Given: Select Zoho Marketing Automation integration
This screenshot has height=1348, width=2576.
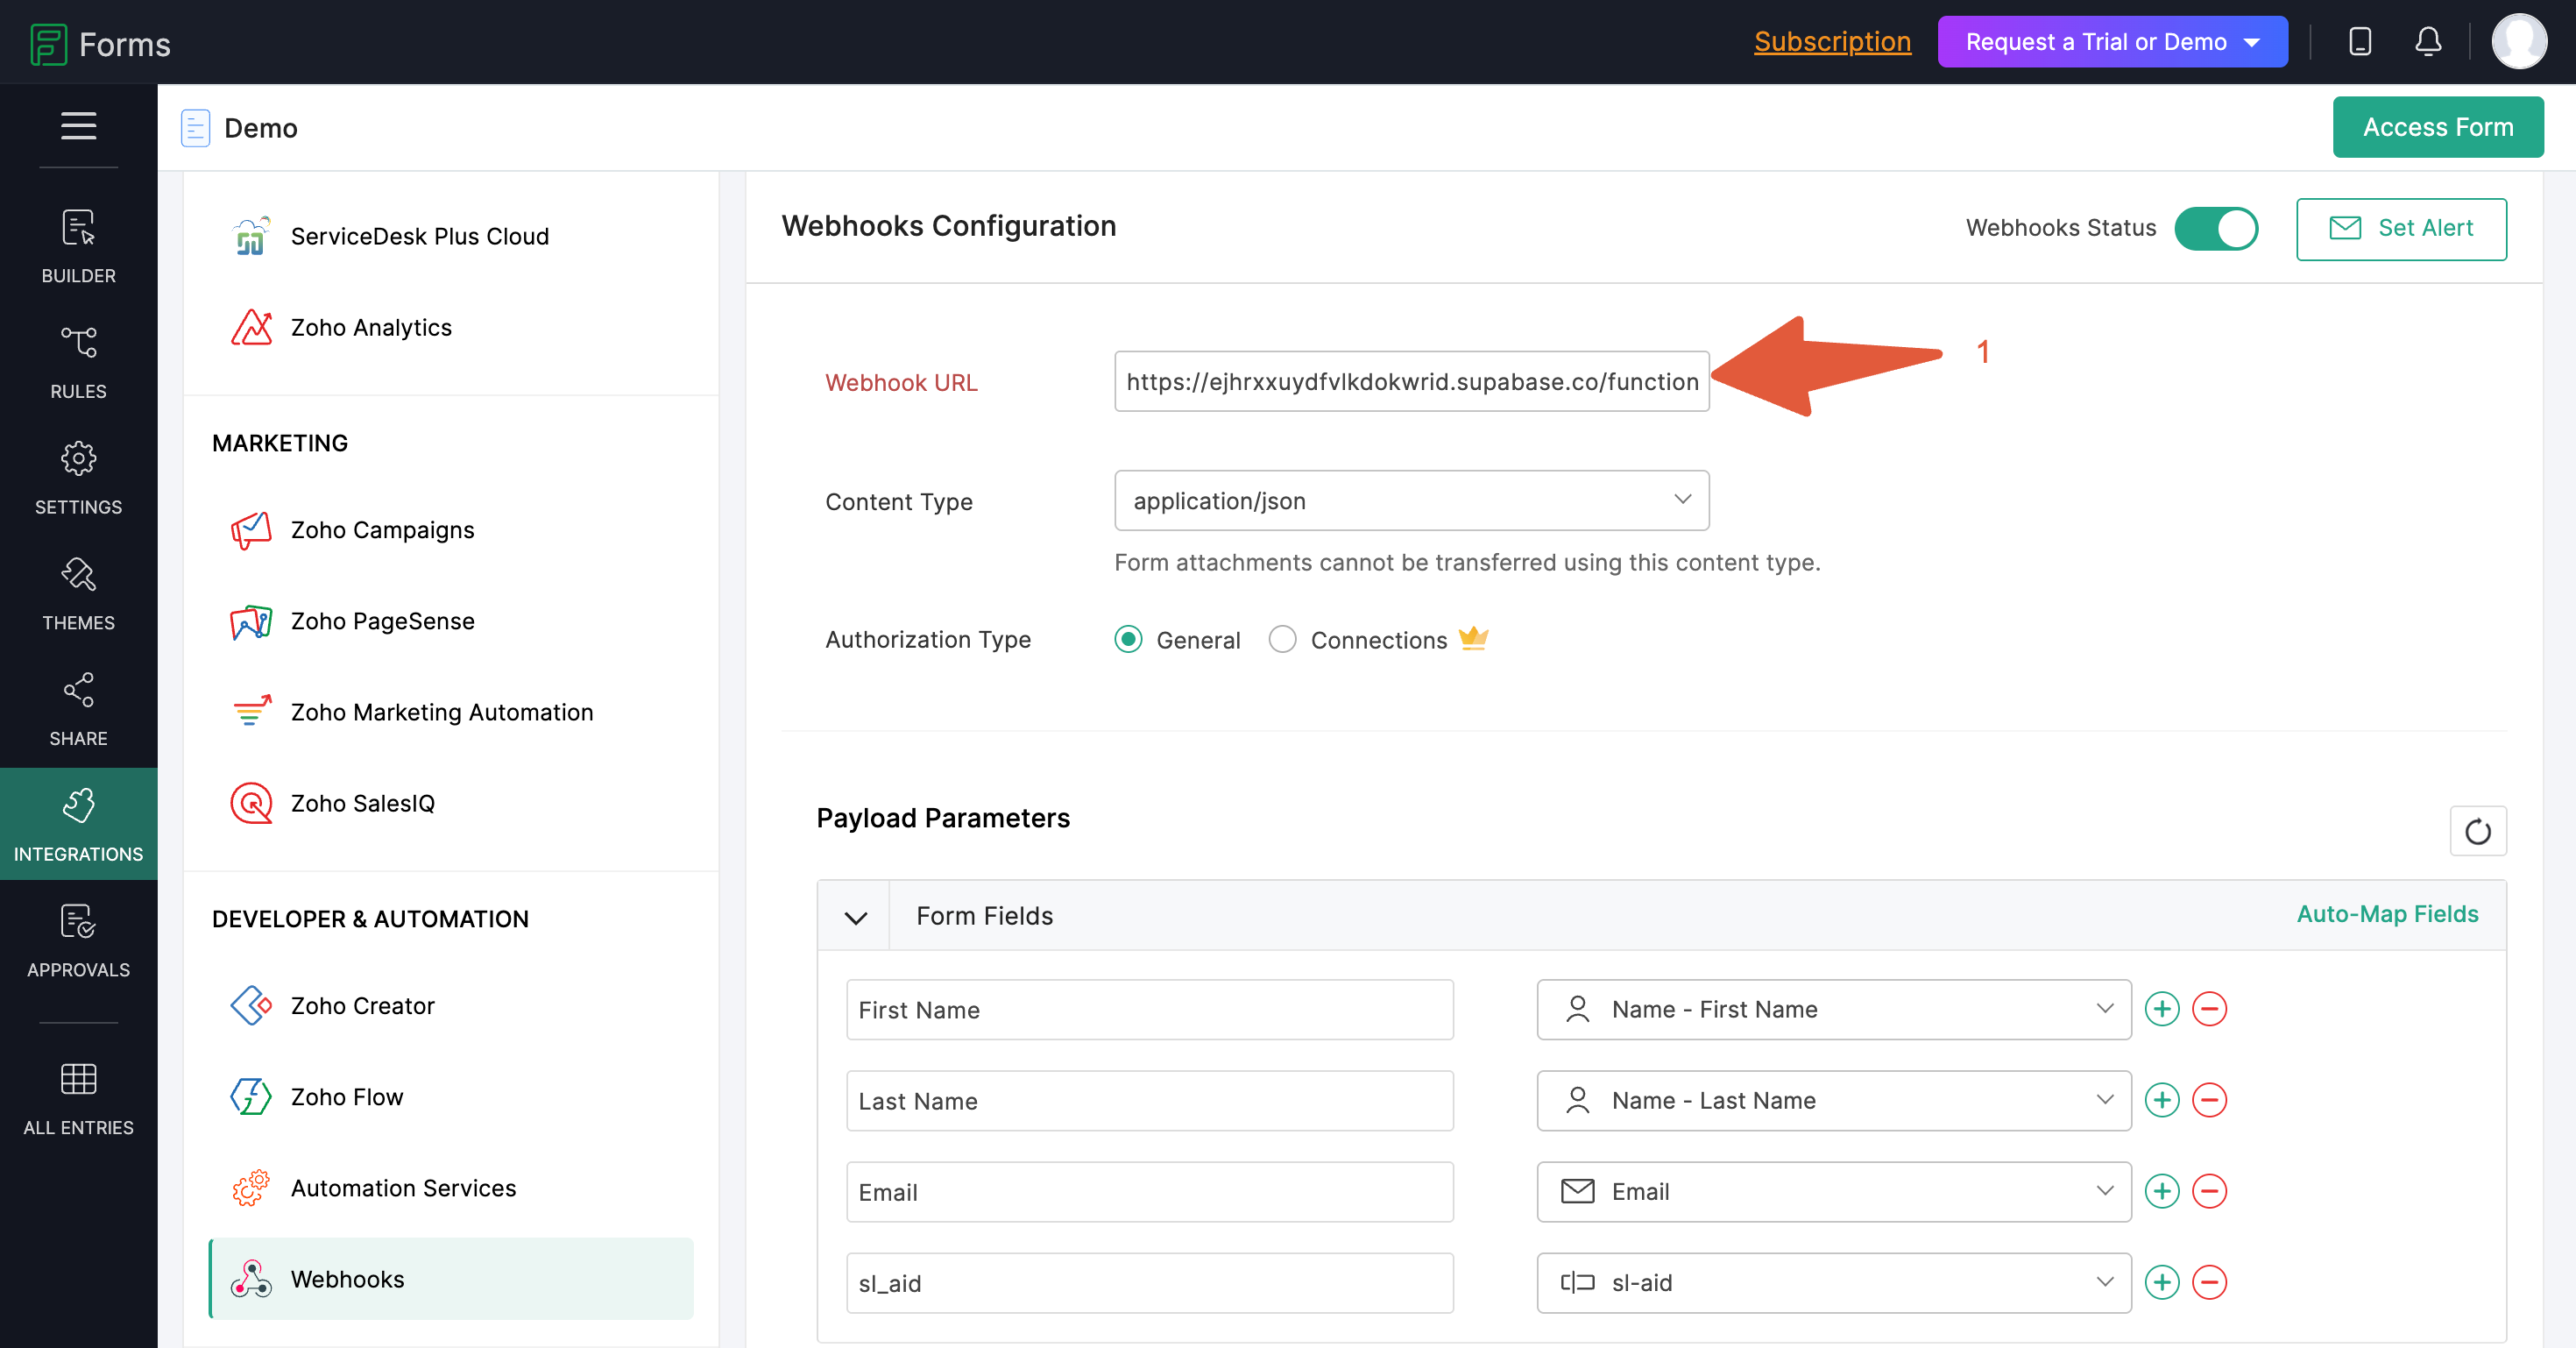Looking at the screenshot, I should tap(450, 712).
